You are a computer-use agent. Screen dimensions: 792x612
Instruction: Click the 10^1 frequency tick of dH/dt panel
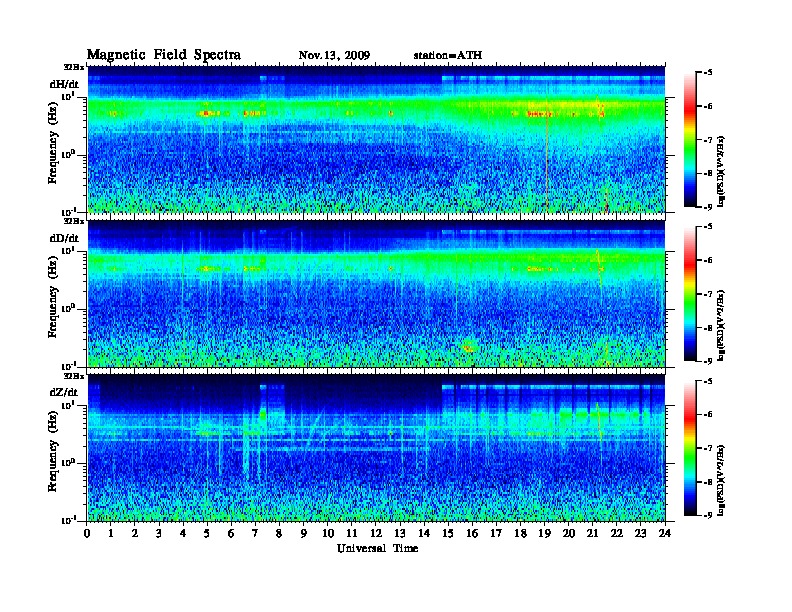(x=68, y=96)
